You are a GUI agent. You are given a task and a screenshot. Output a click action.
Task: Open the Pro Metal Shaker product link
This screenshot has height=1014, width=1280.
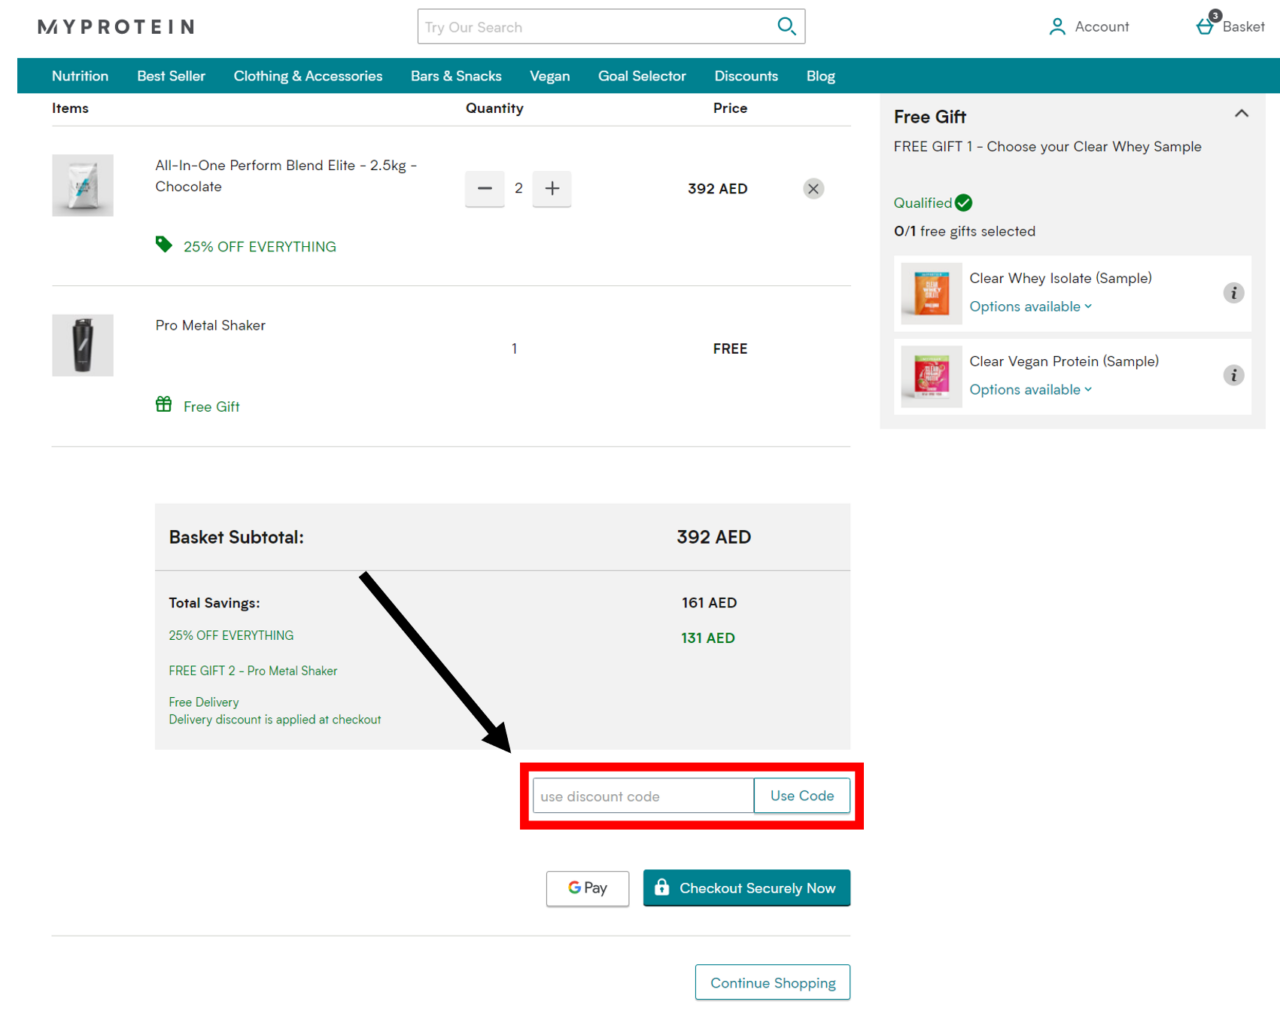pos(210,325)
